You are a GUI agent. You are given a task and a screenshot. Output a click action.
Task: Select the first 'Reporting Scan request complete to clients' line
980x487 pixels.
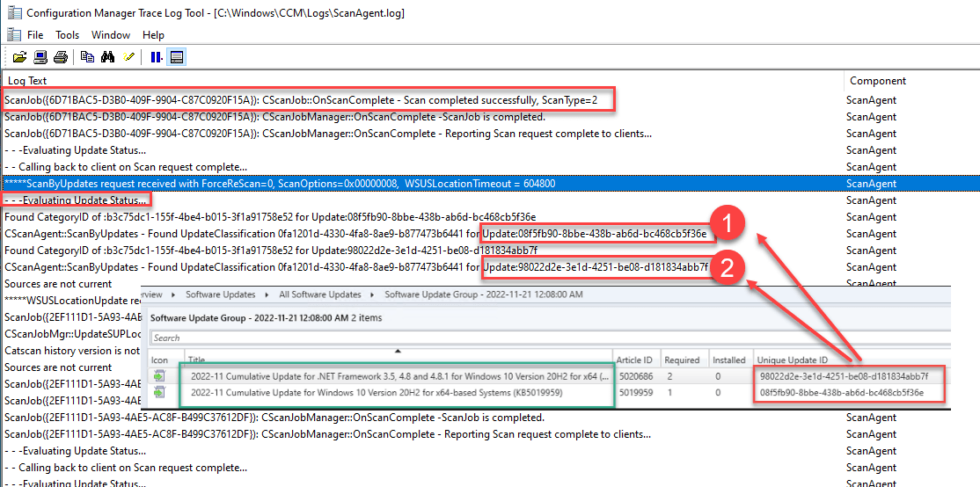[x=328, y=133]
